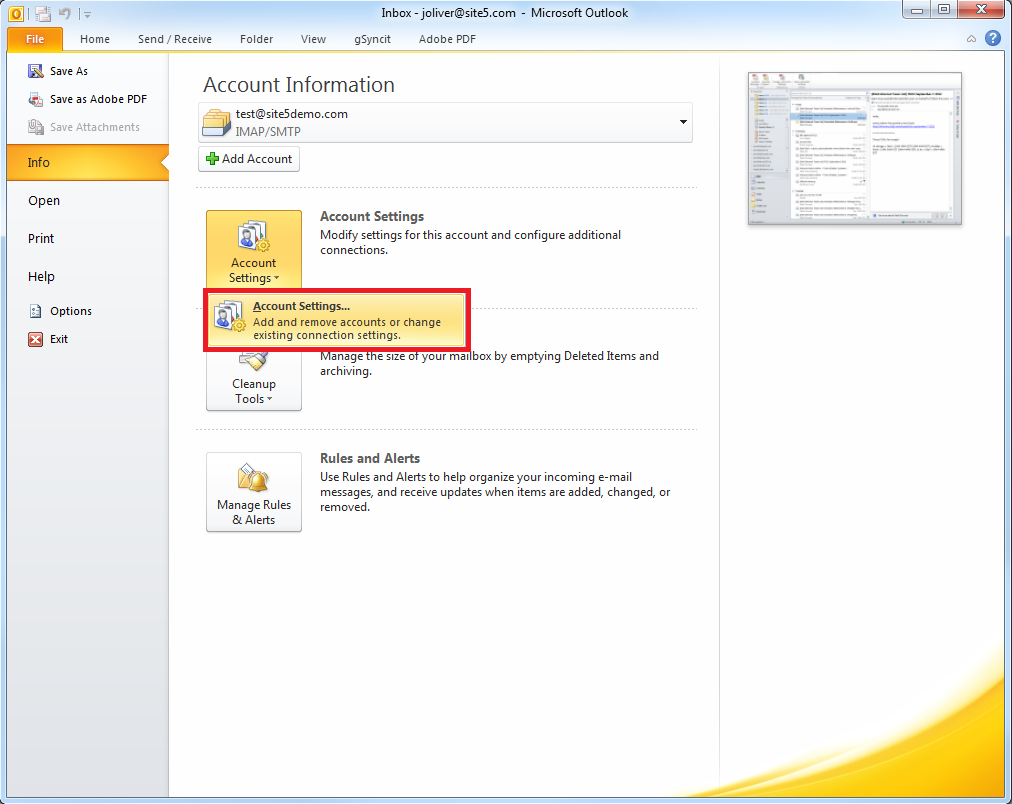Screen dimensions: 1012x804
Task: Expand the Account Settings dropdown button
Action: click(x=254, y=249)
